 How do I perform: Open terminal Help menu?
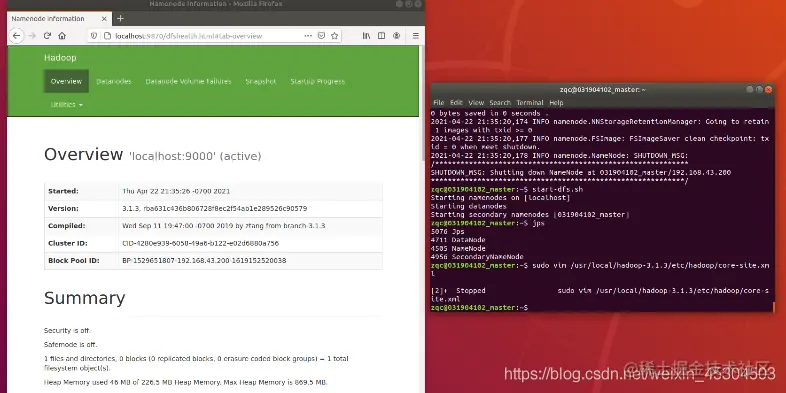coord(556,103)
